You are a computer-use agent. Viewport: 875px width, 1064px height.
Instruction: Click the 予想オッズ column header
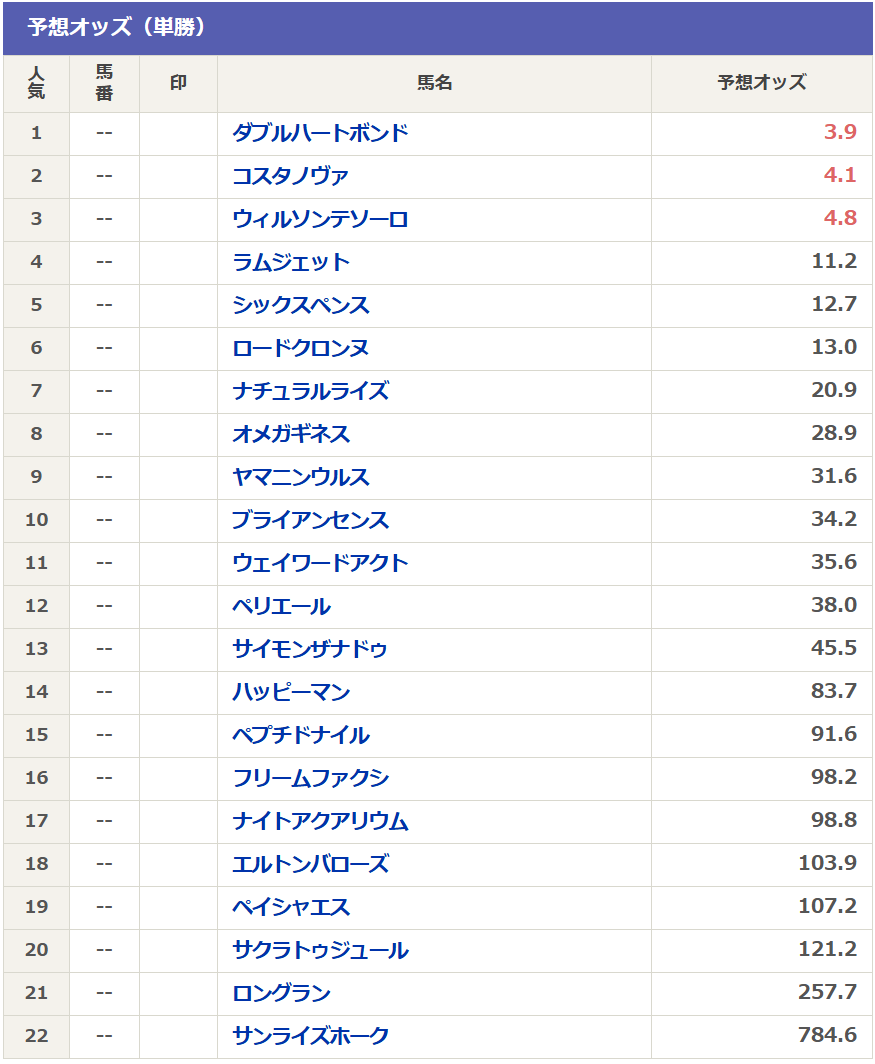[x=761, y=83]
